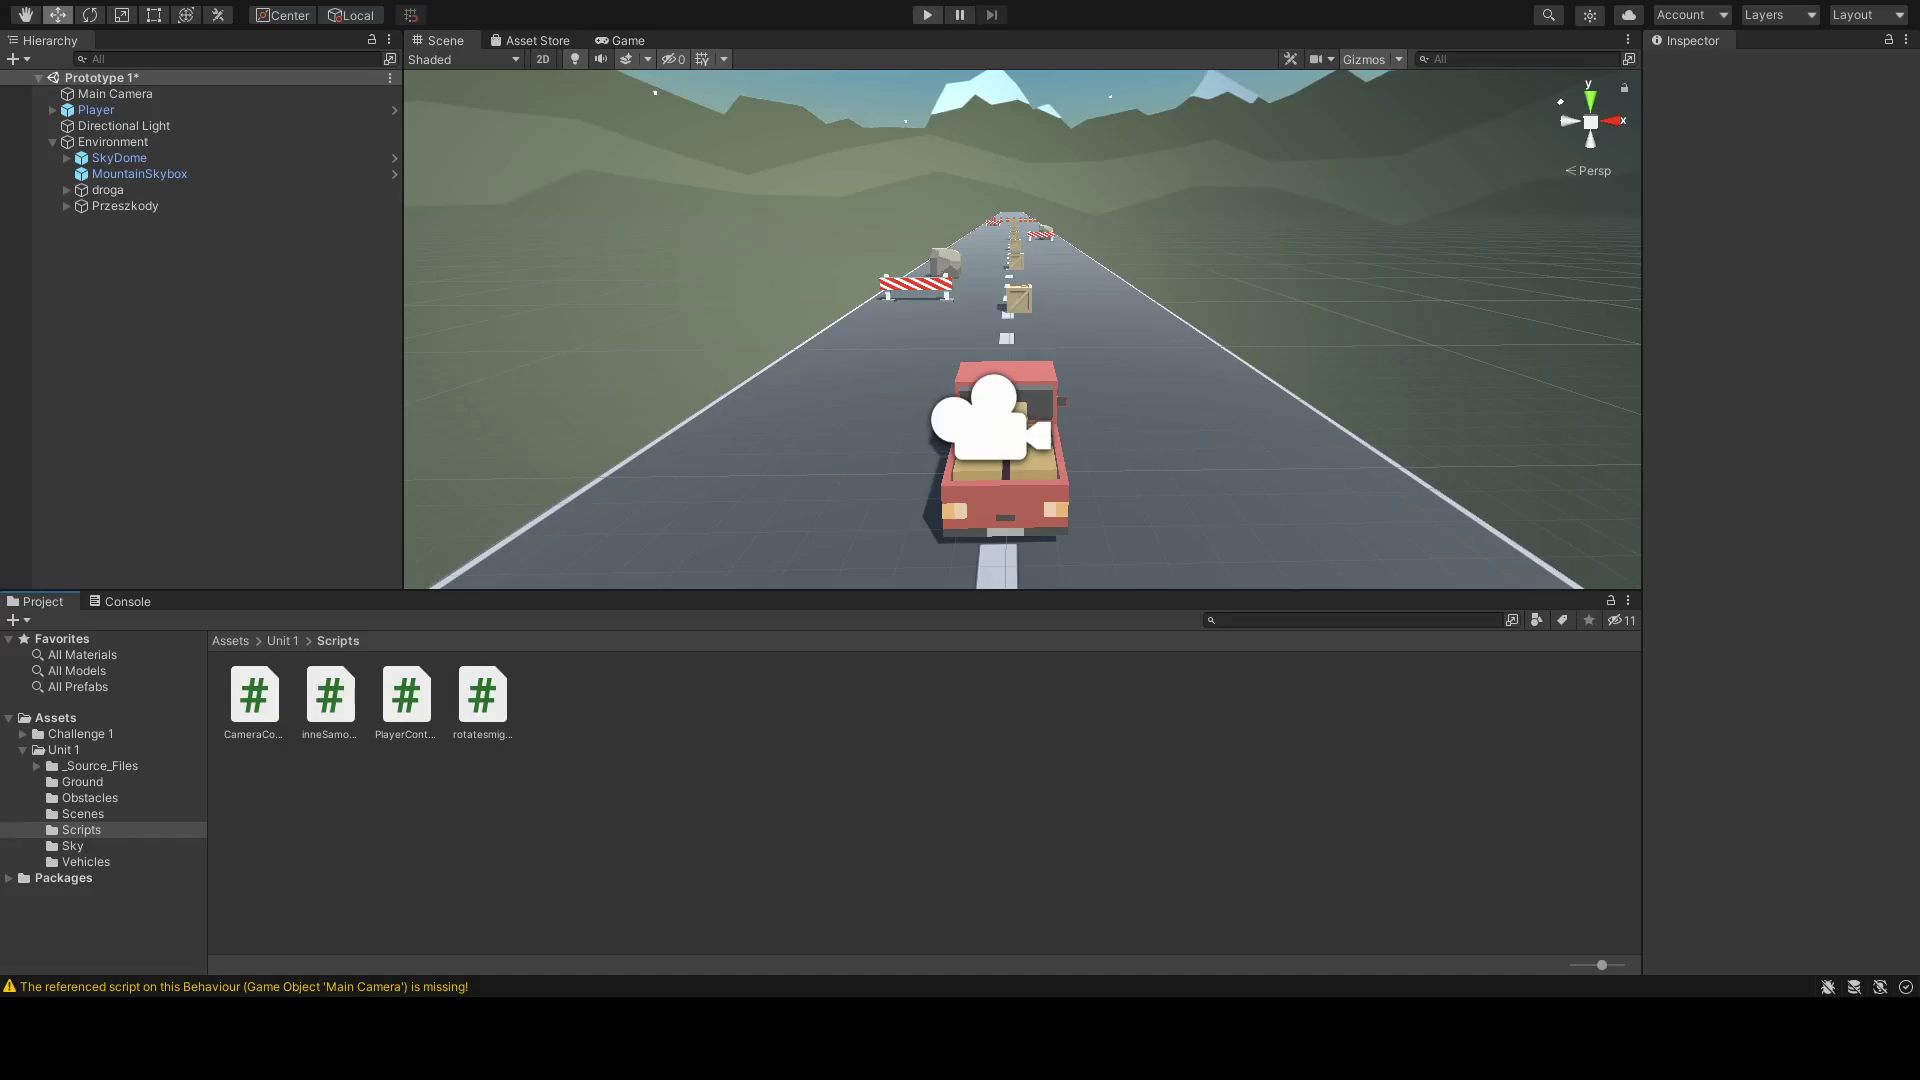Switch to the Console tab
Image resolution: width=1920 pixels, height=1080 pixels.
[127, 601]
